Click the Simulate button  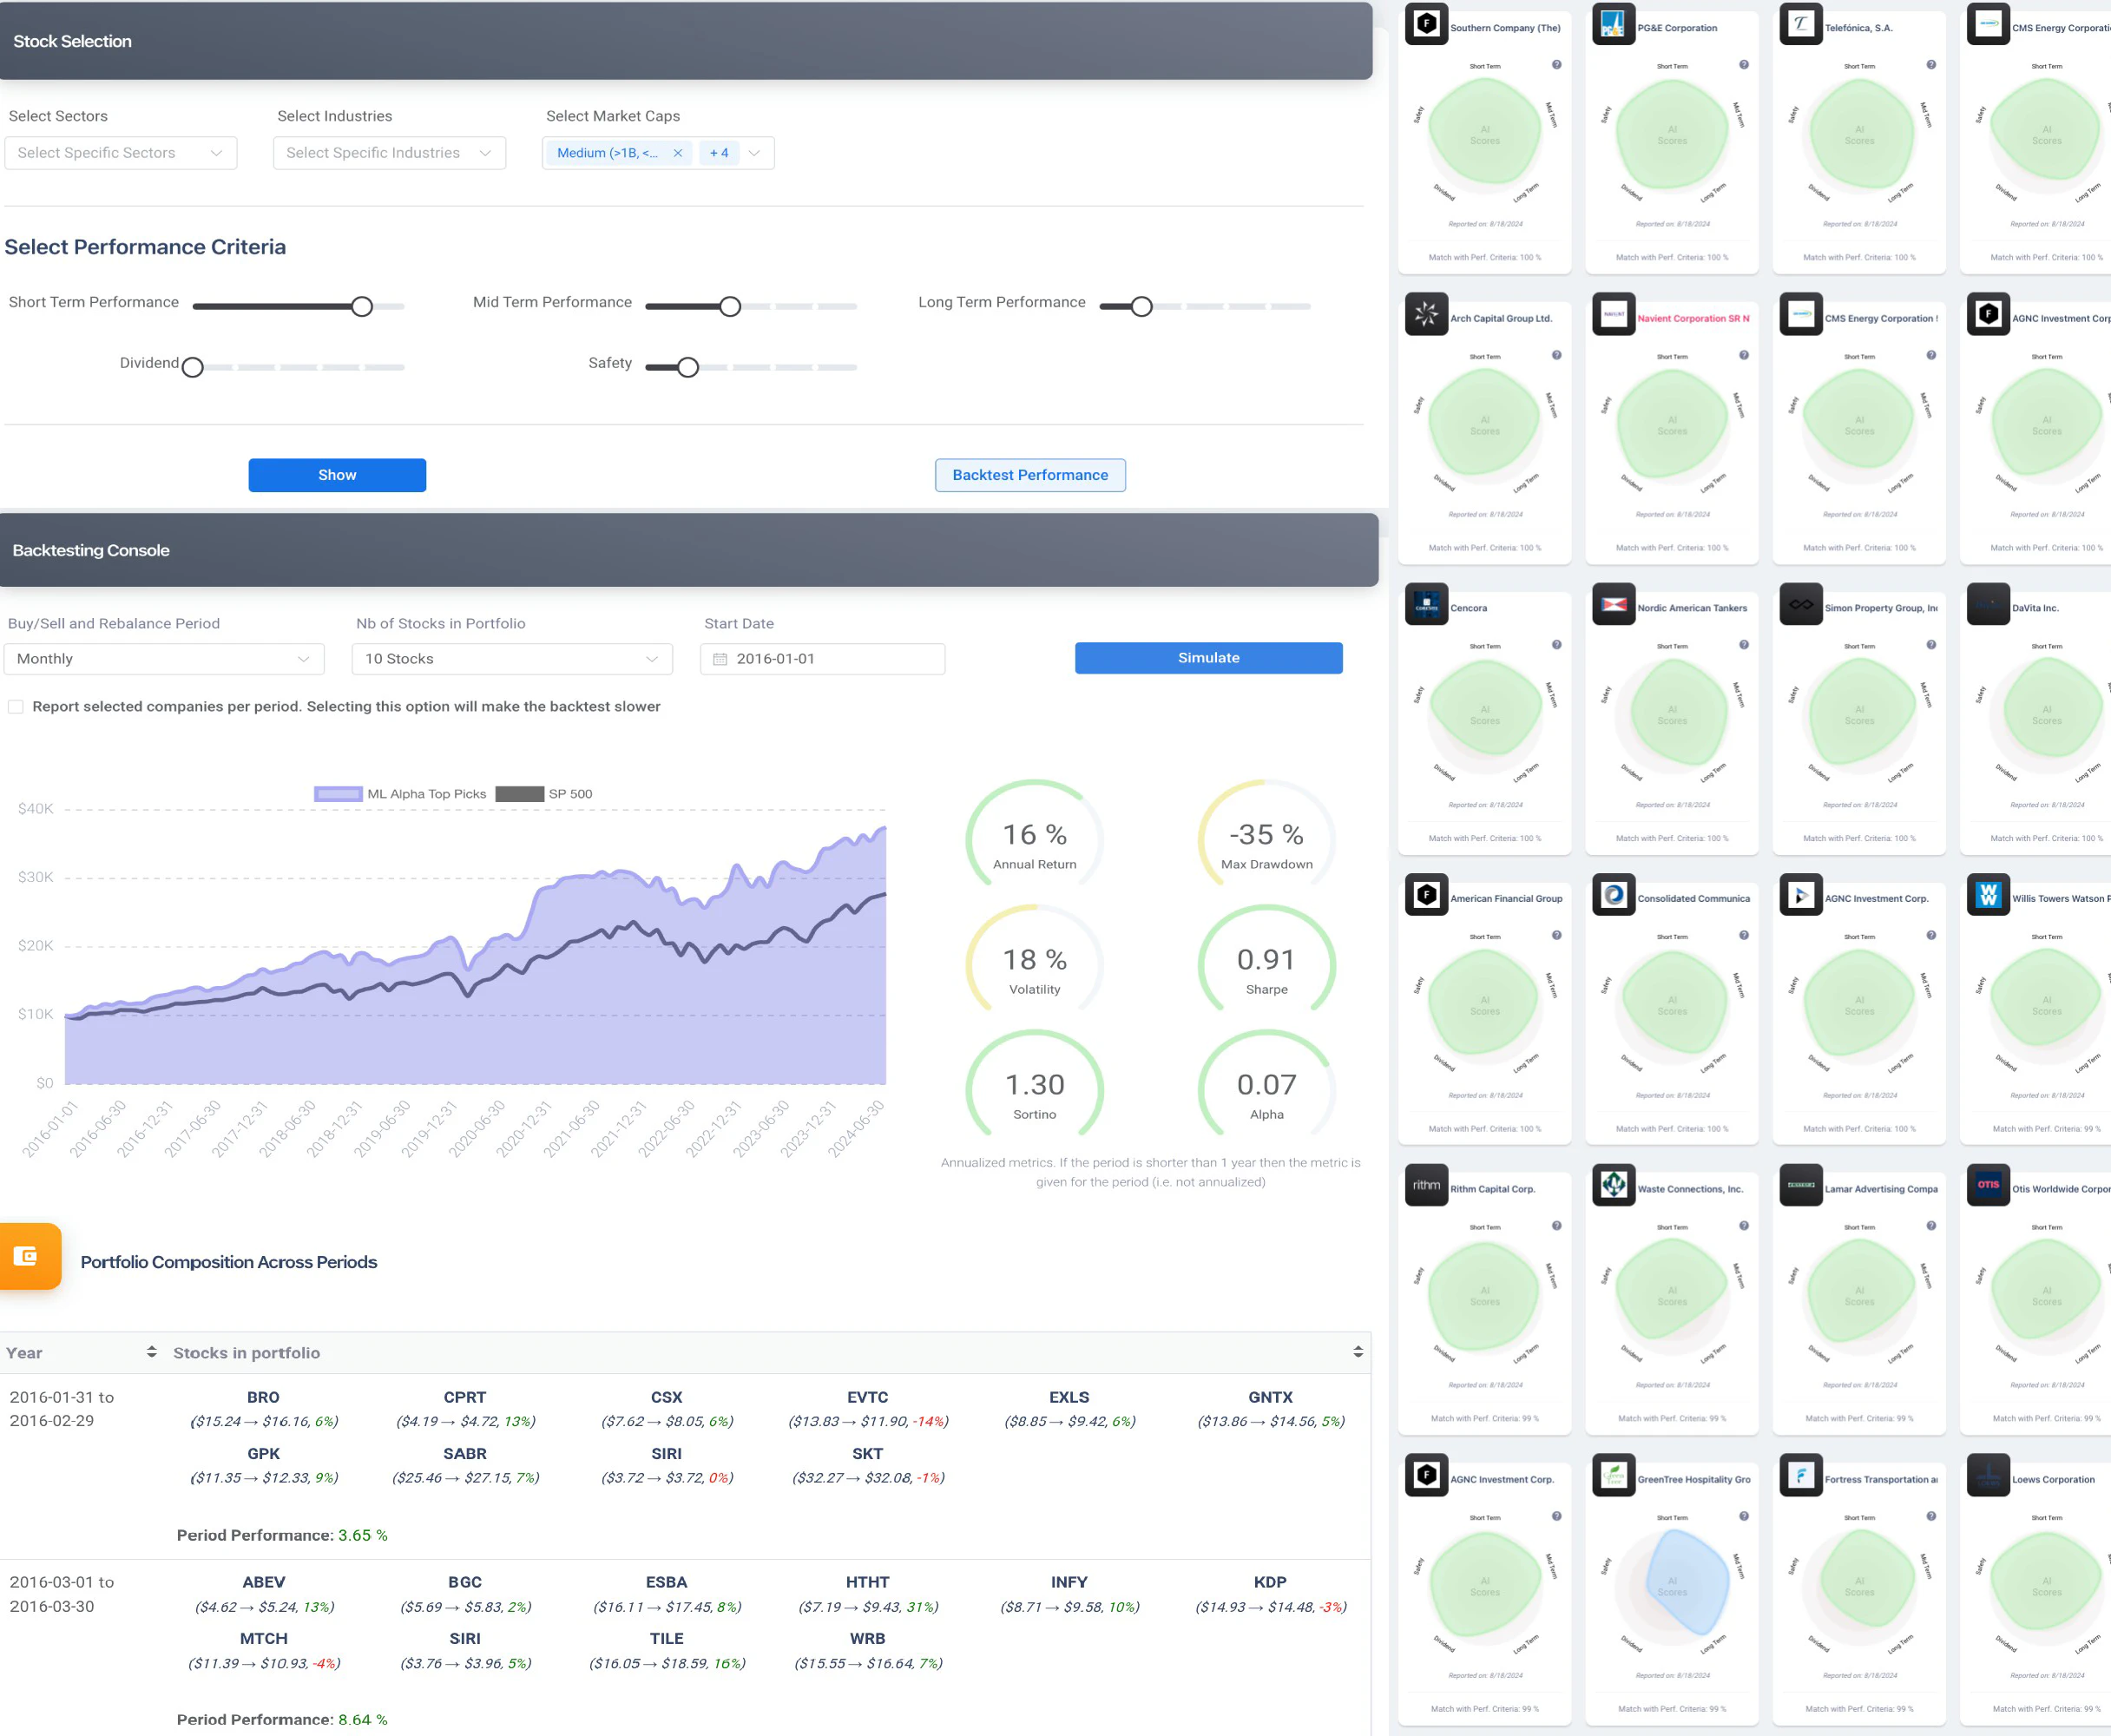1208,658
